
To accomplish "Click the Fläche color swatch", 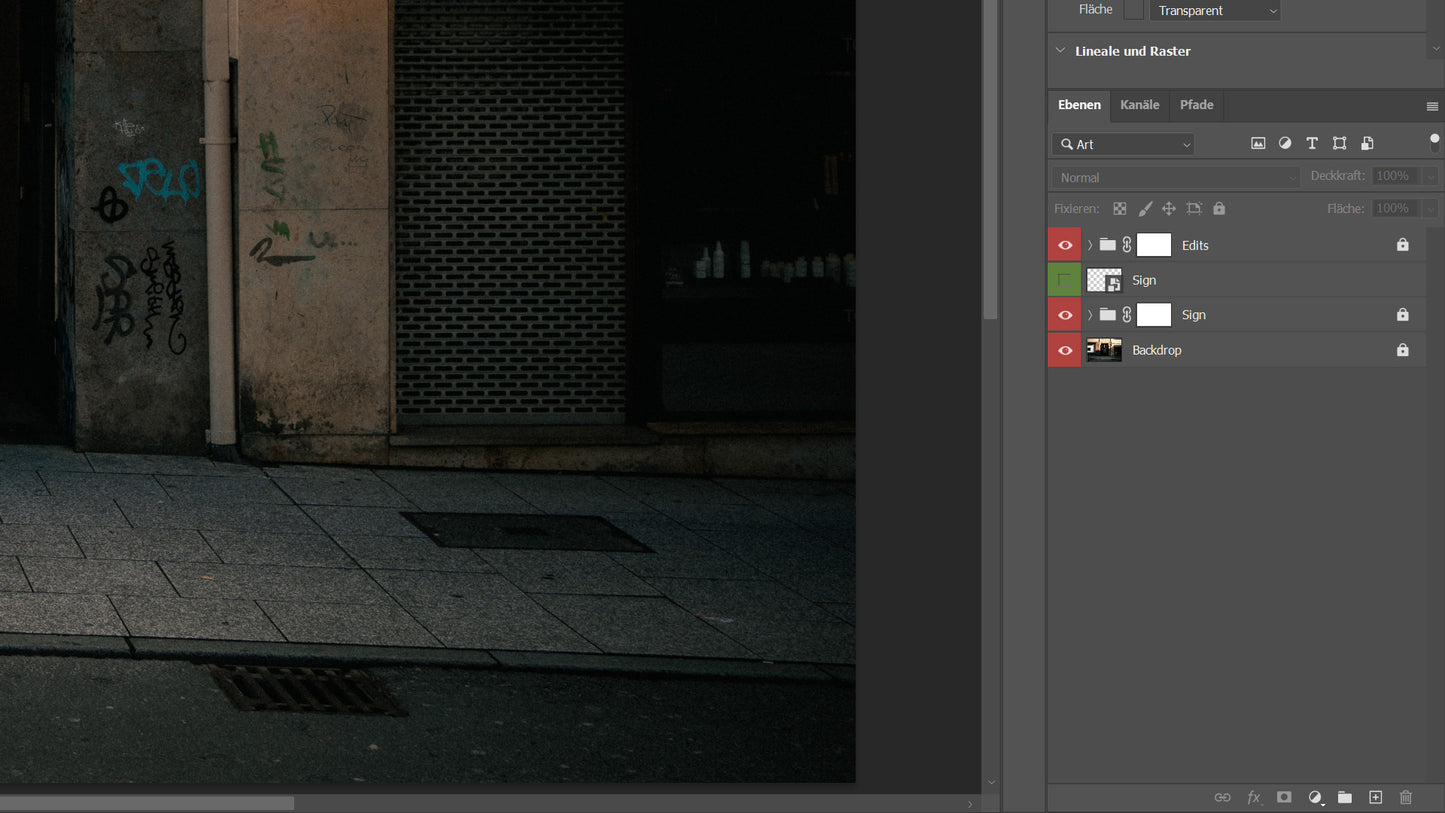I will (1133, 10).
